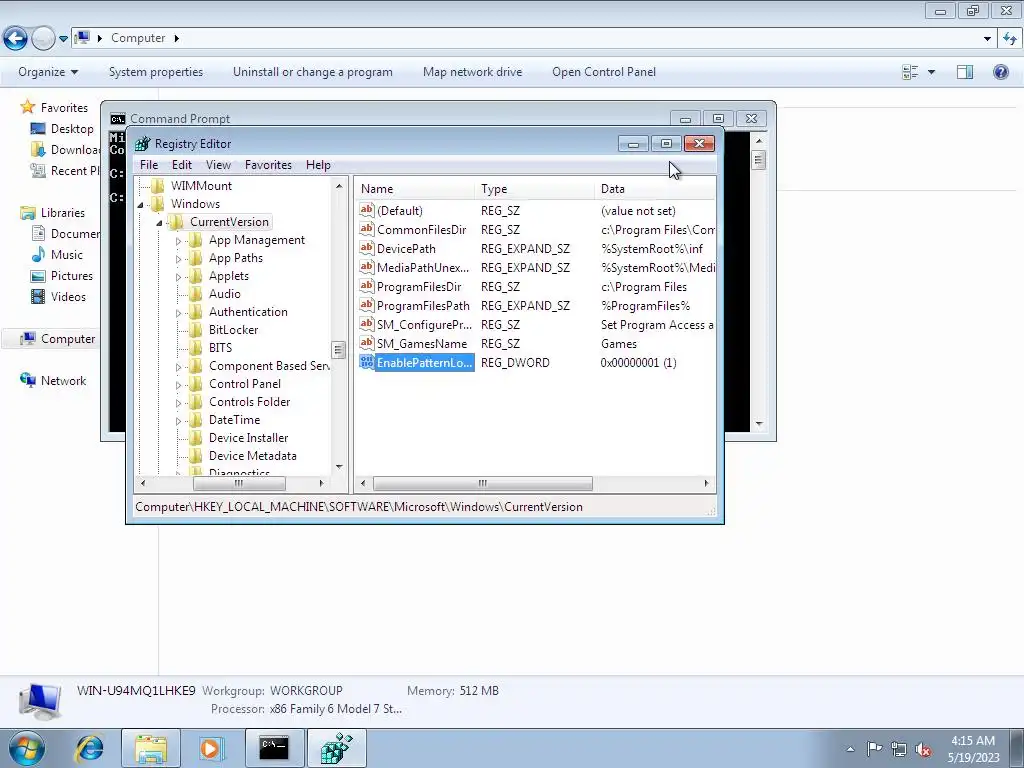Collapse the CurrentVersion key
The height and width of the screenshot is (768, 1024).
(159, 223)
